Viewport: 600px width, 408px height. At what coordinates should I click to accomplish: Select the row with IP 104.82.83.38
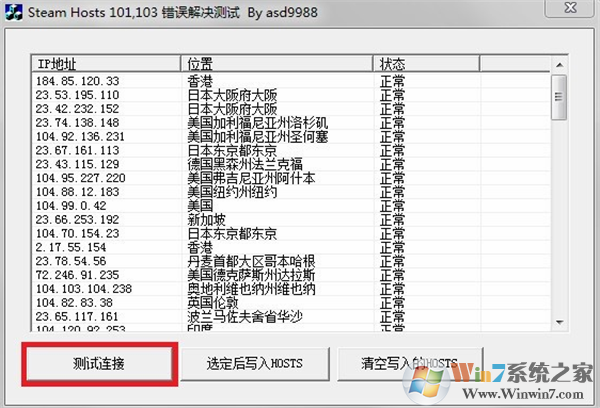click(291, 303)
